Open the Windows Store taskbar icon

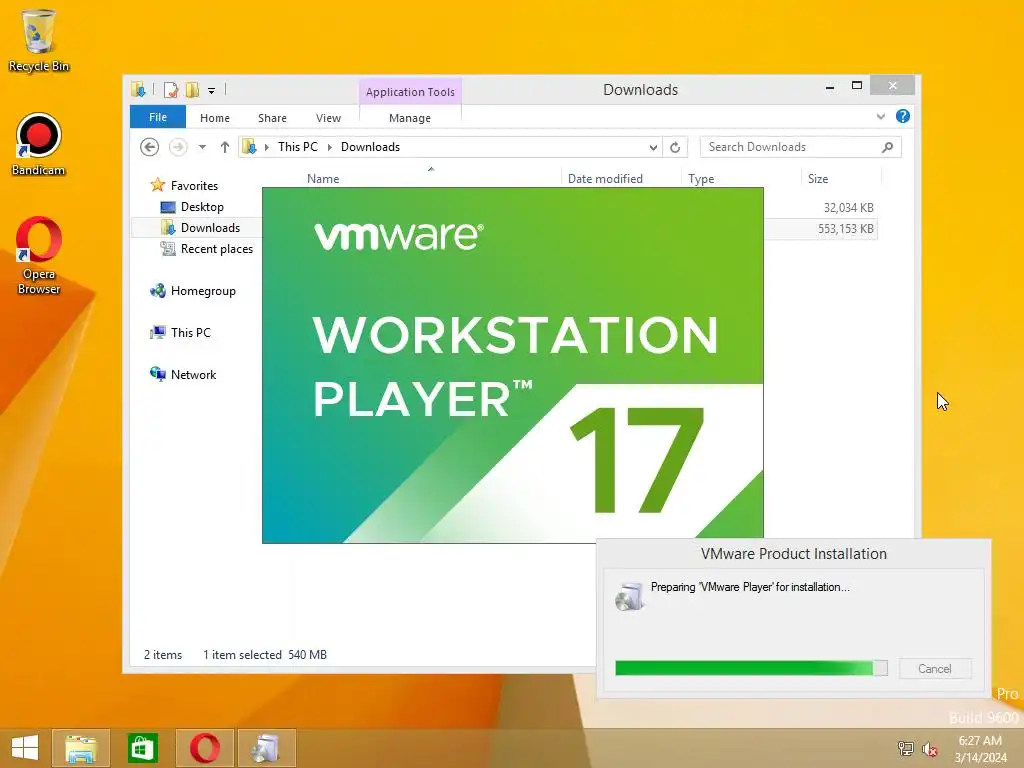point(142,748)
